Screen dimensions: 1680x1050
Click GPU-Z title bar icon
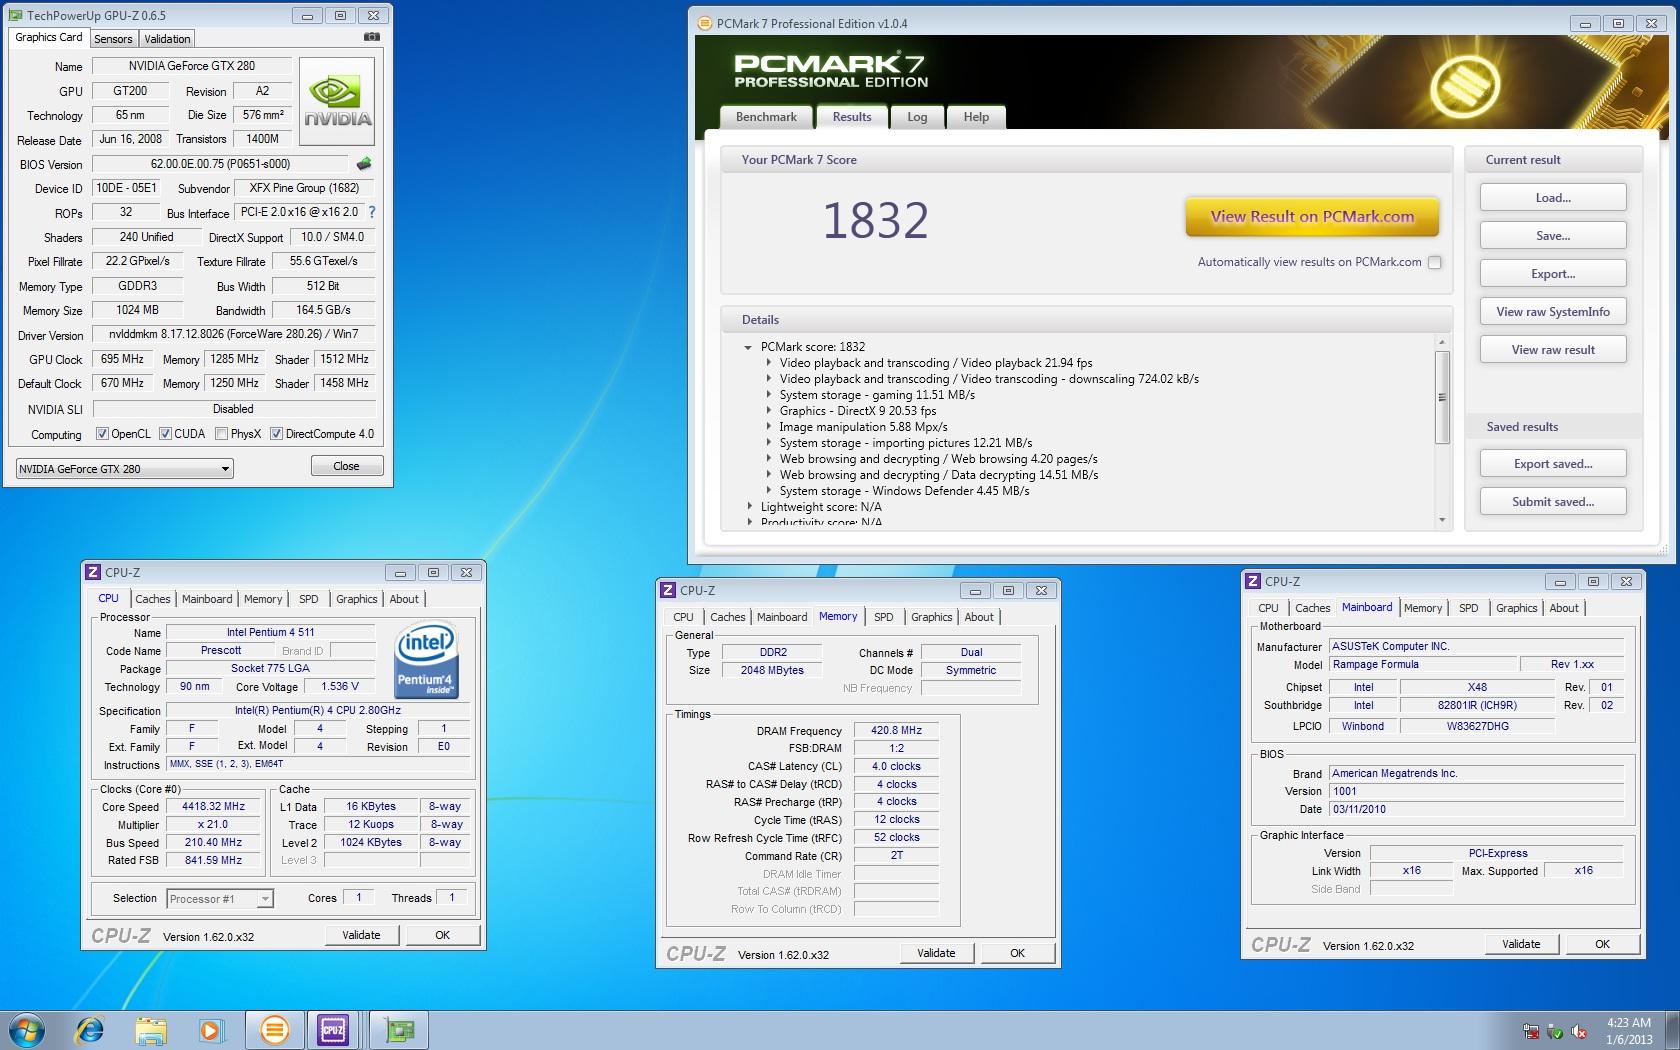pyautogui.click(x=17, y=15)
